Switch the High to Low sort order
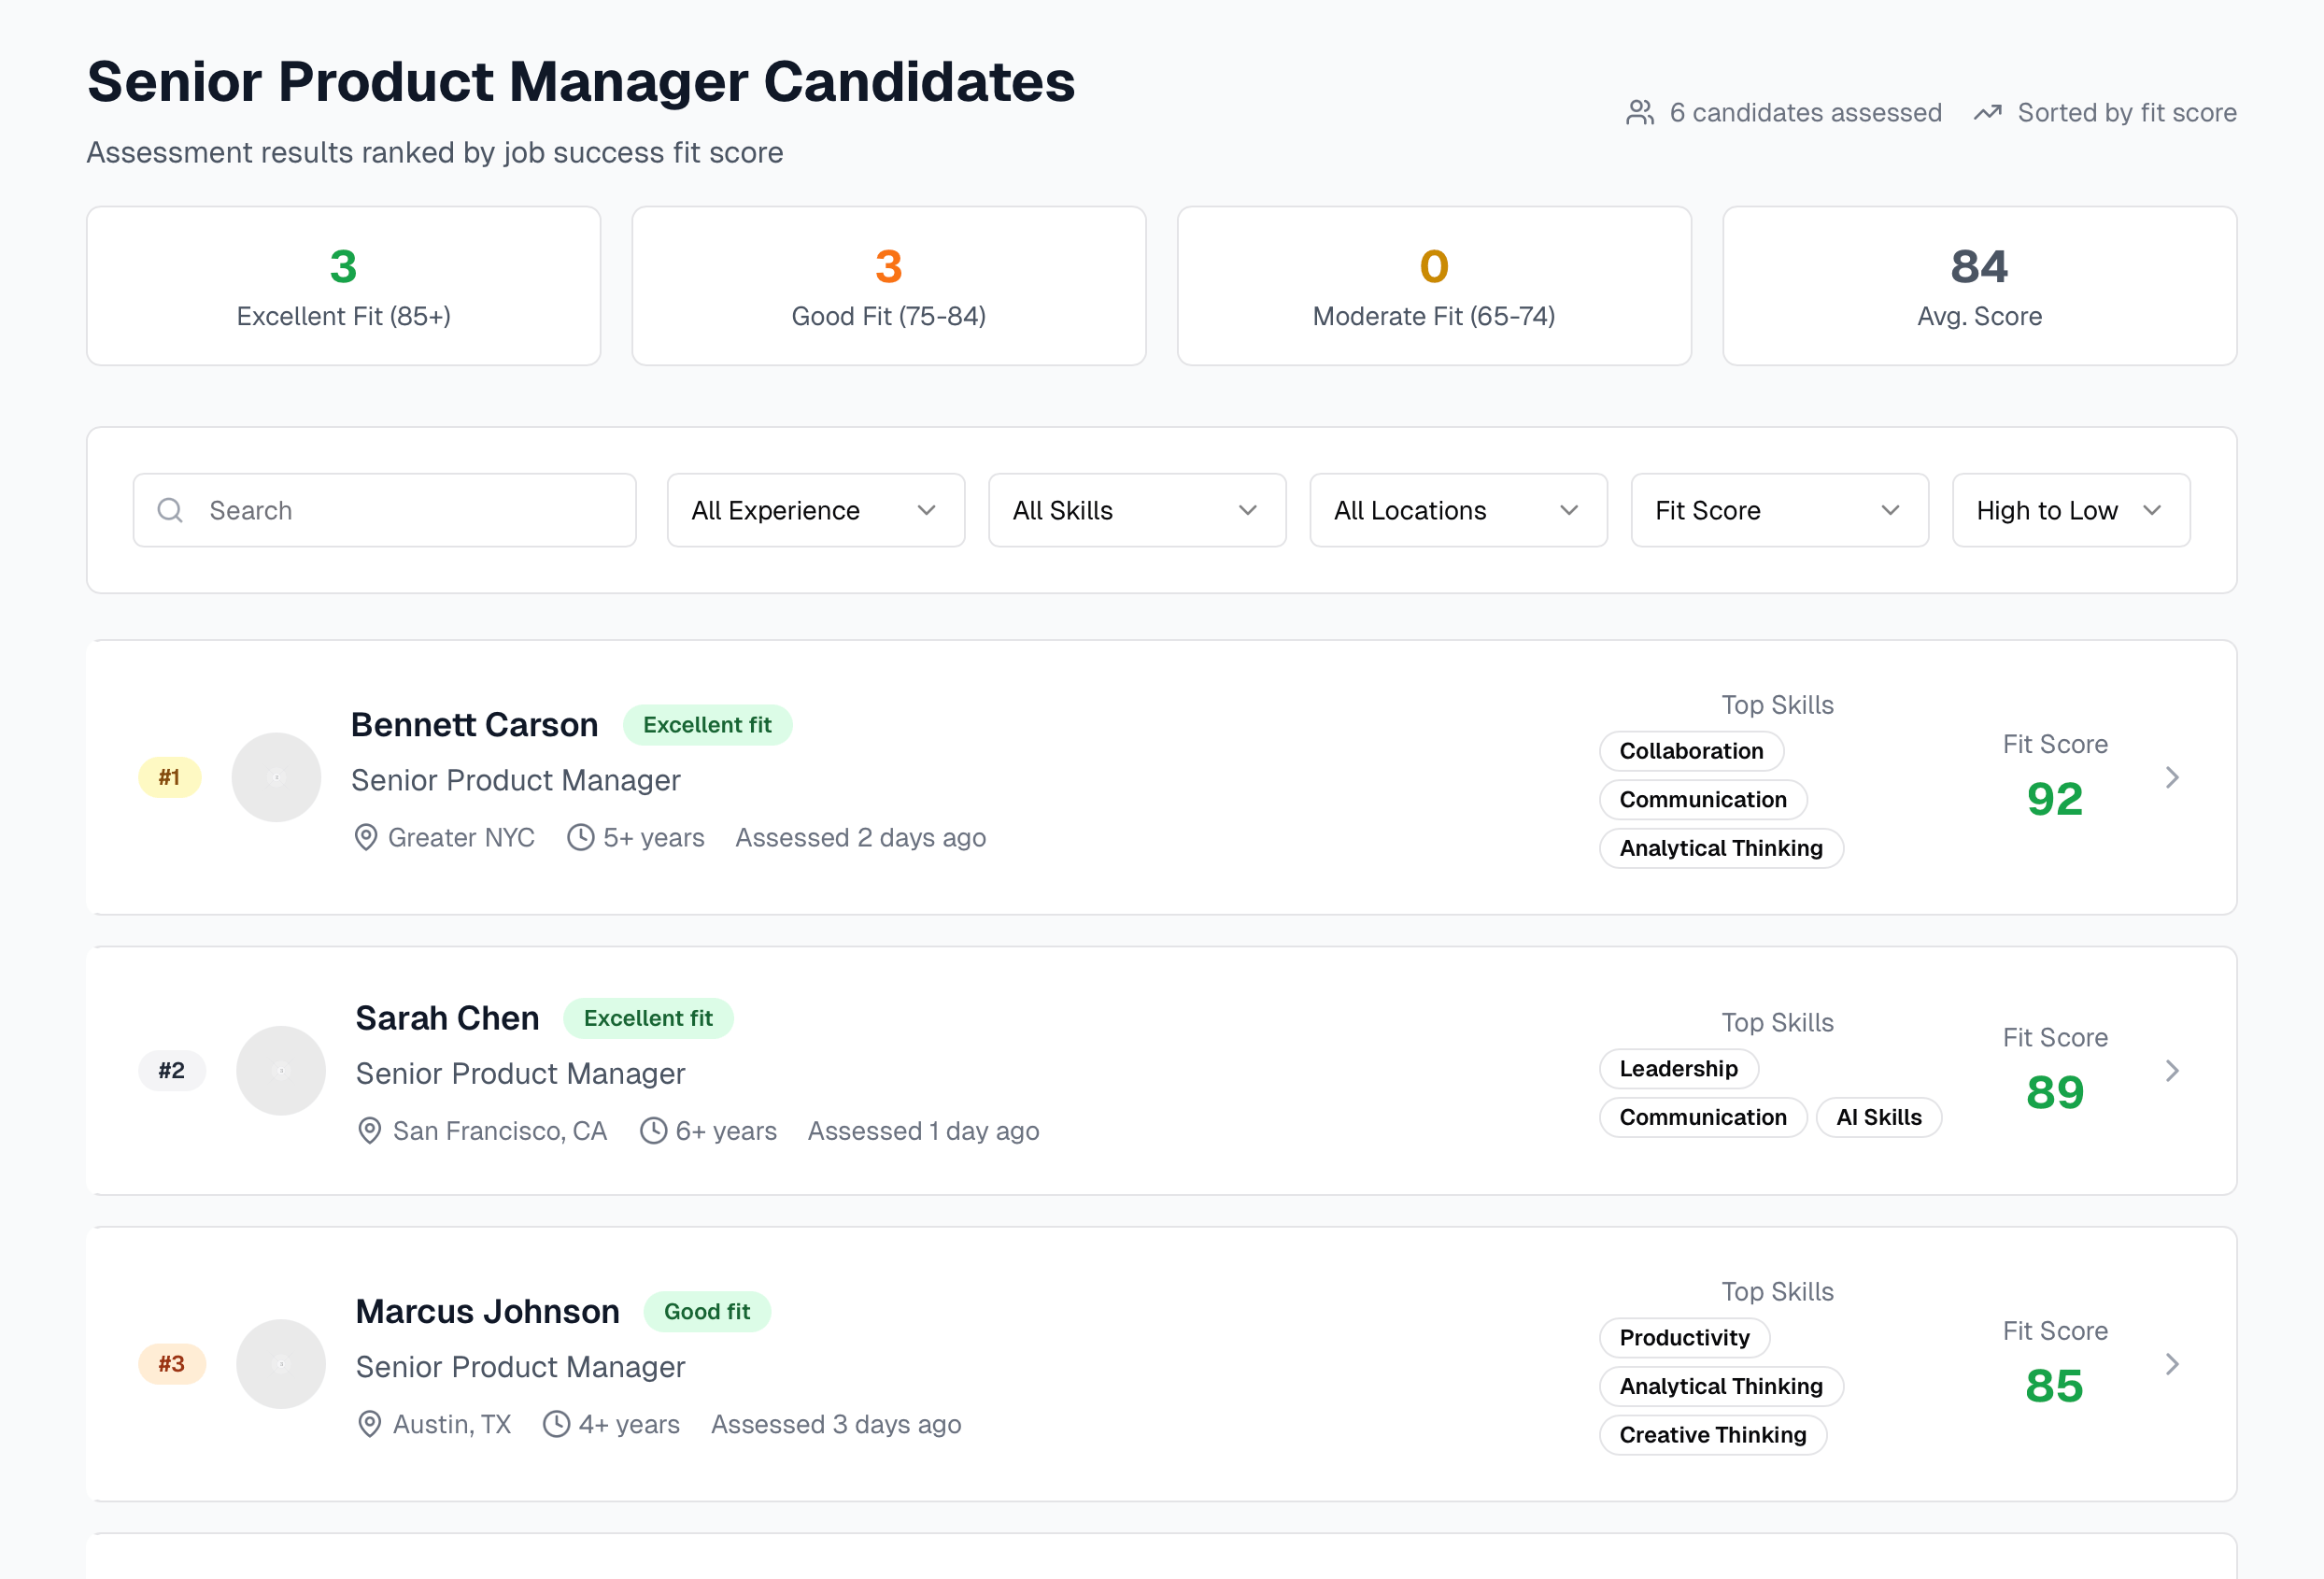 click(2070, 510)
